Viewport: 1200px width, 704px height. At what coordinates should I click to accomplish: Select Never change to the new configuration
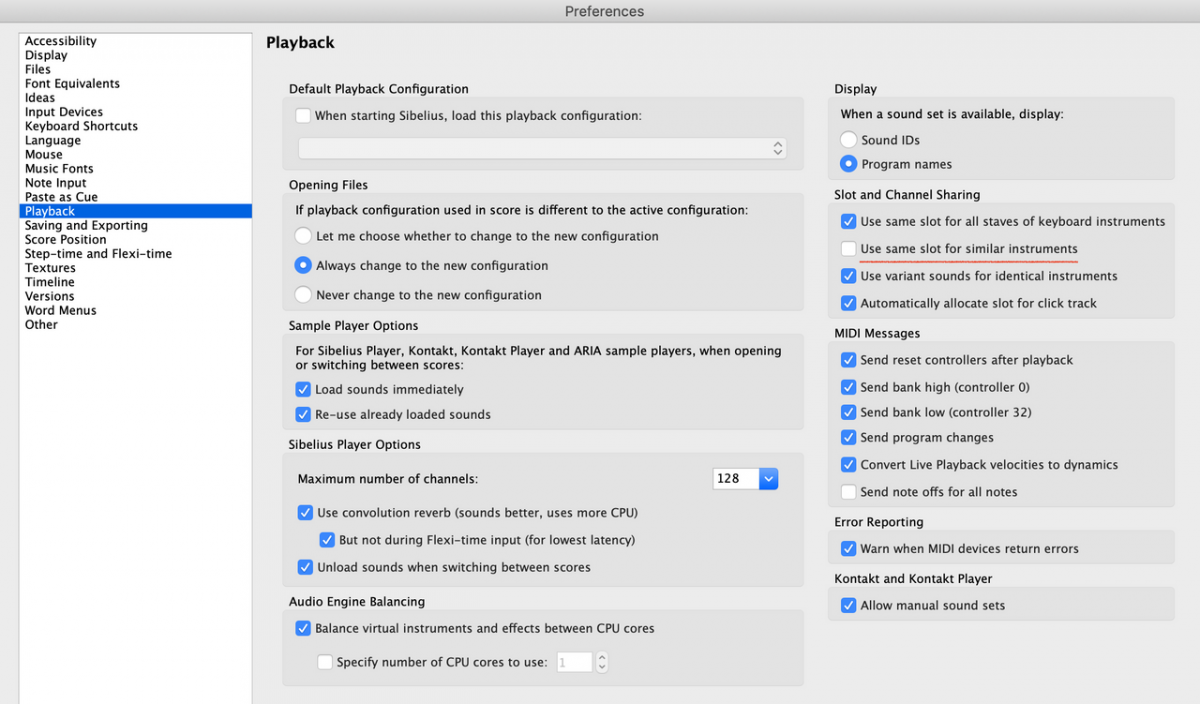point(303,295)
